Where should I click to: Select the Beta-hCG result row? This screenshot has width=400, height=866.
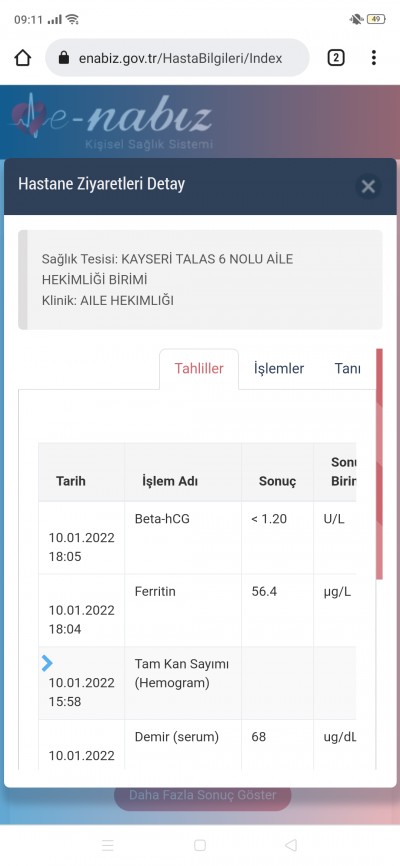(x=197, y=537)
